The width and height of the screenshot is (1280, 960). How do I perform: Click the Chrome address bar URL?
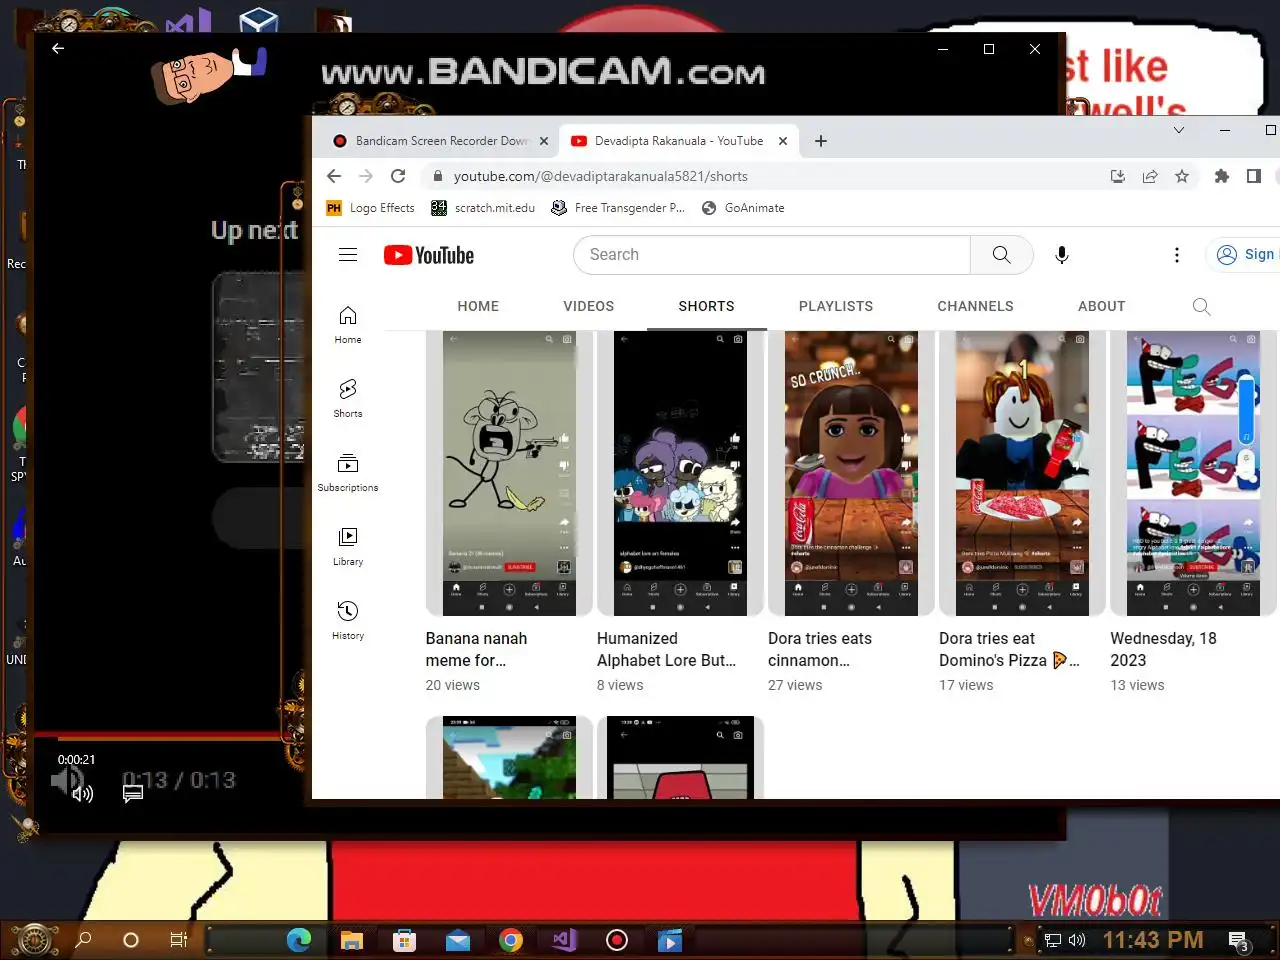pos(601,176)
